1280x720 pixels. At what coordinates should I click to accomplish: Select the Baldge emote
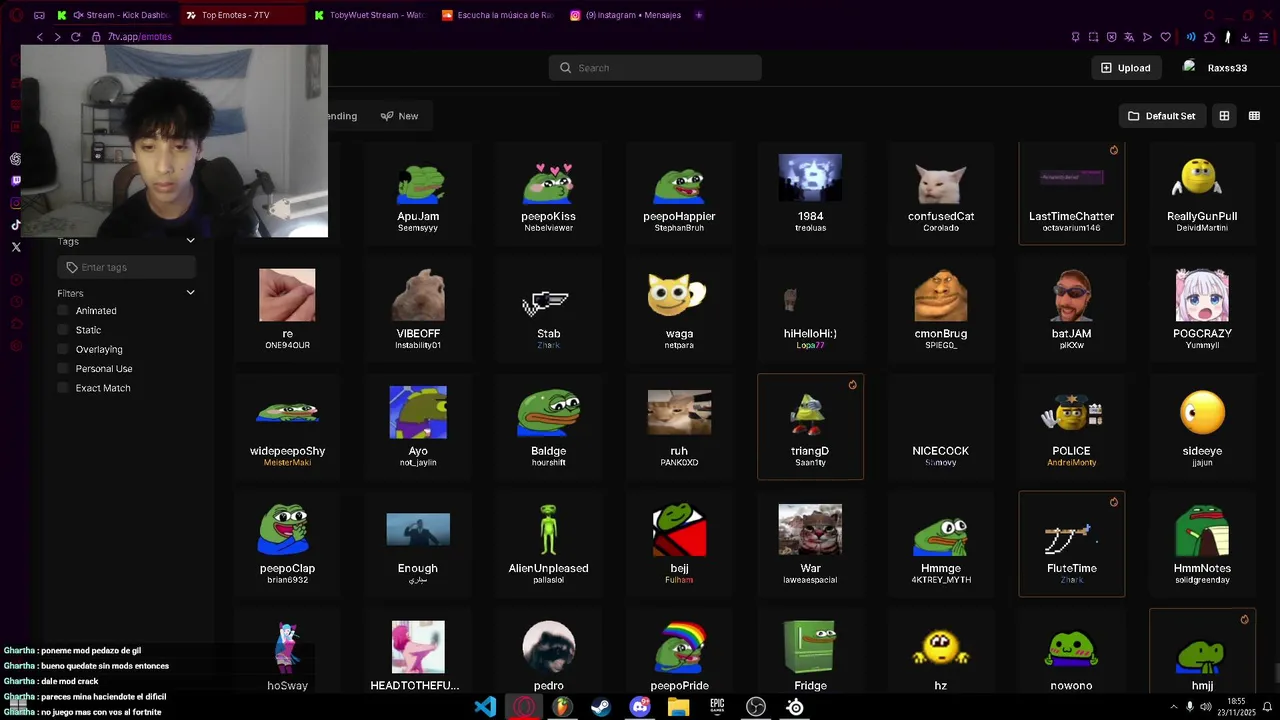pyautogui.click(x=548, y=428)
